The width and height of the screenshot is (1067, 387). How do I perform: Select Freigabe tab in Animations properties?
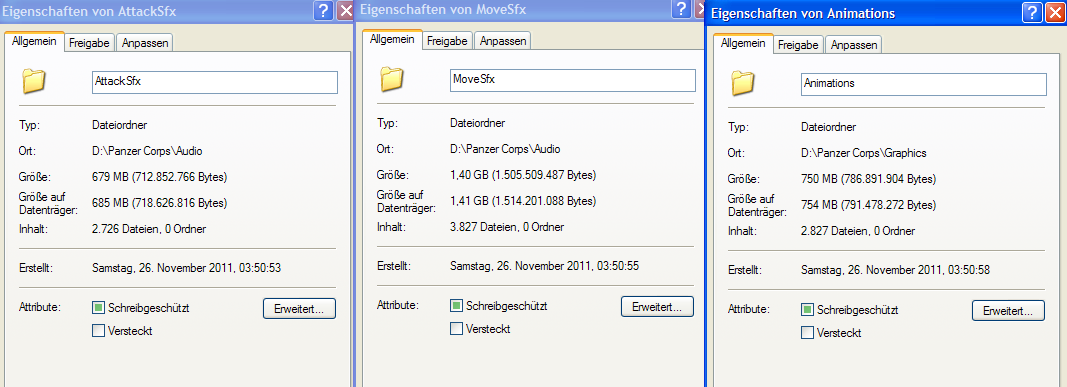(x=798, y=45)
